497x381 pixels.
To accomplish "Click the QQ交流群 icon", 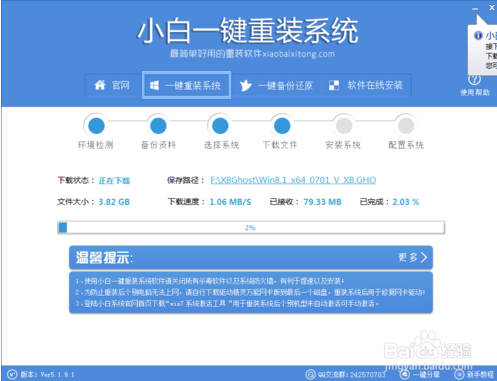I will click(x=310, y=374).
